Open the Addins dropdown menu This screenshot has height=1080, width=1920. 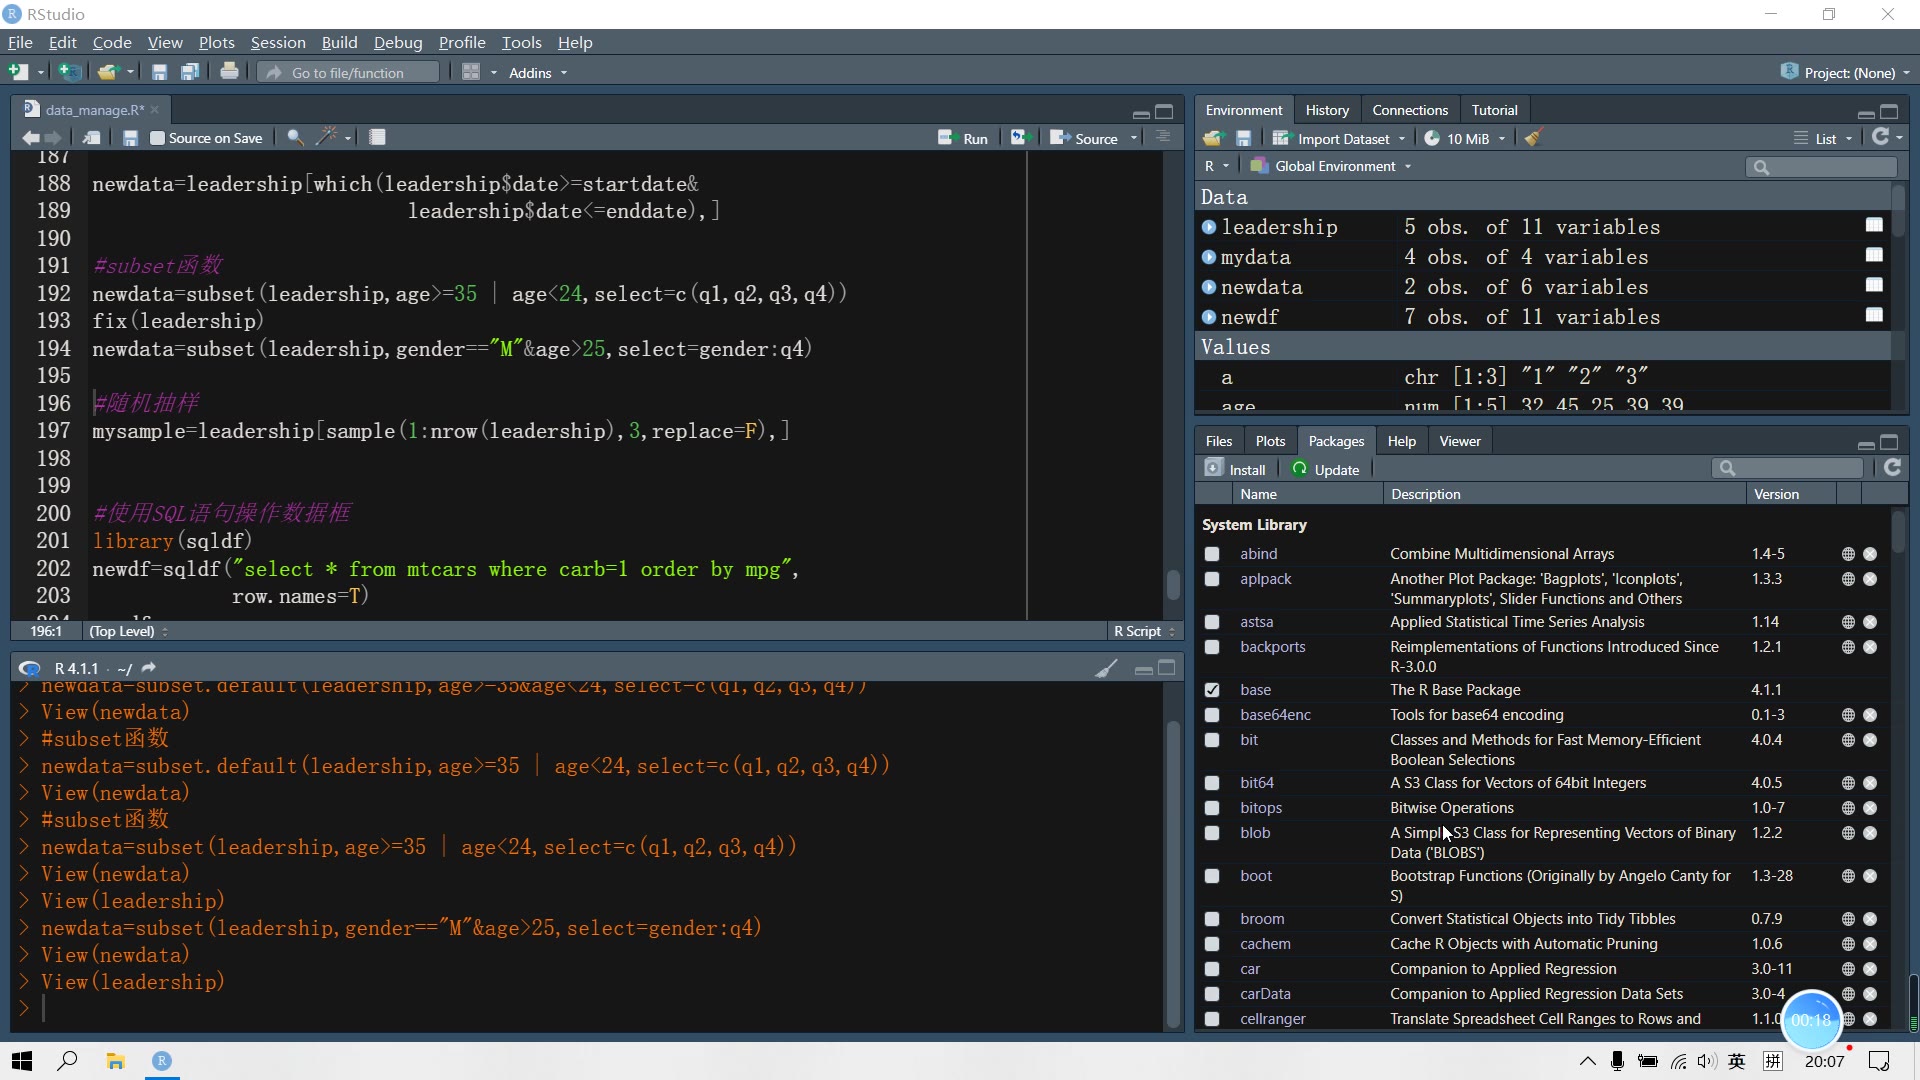point(537,73)
